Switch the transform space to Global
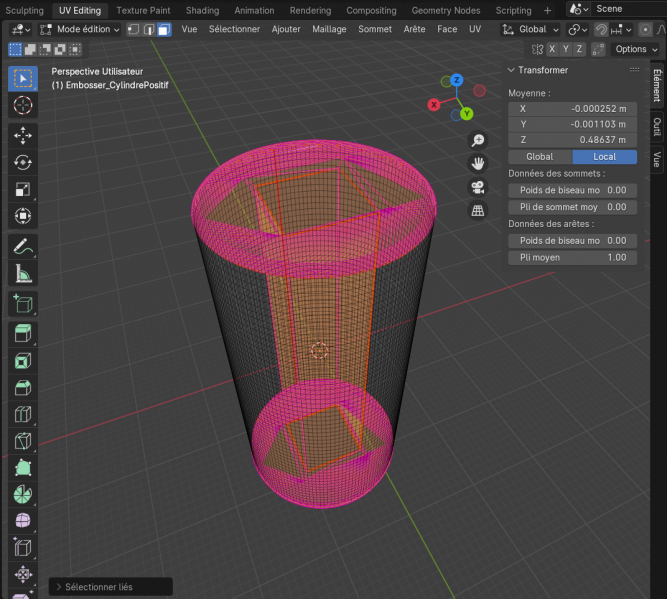Image resolution: width=667 pixels, height=599 pixels. [539, 156]
